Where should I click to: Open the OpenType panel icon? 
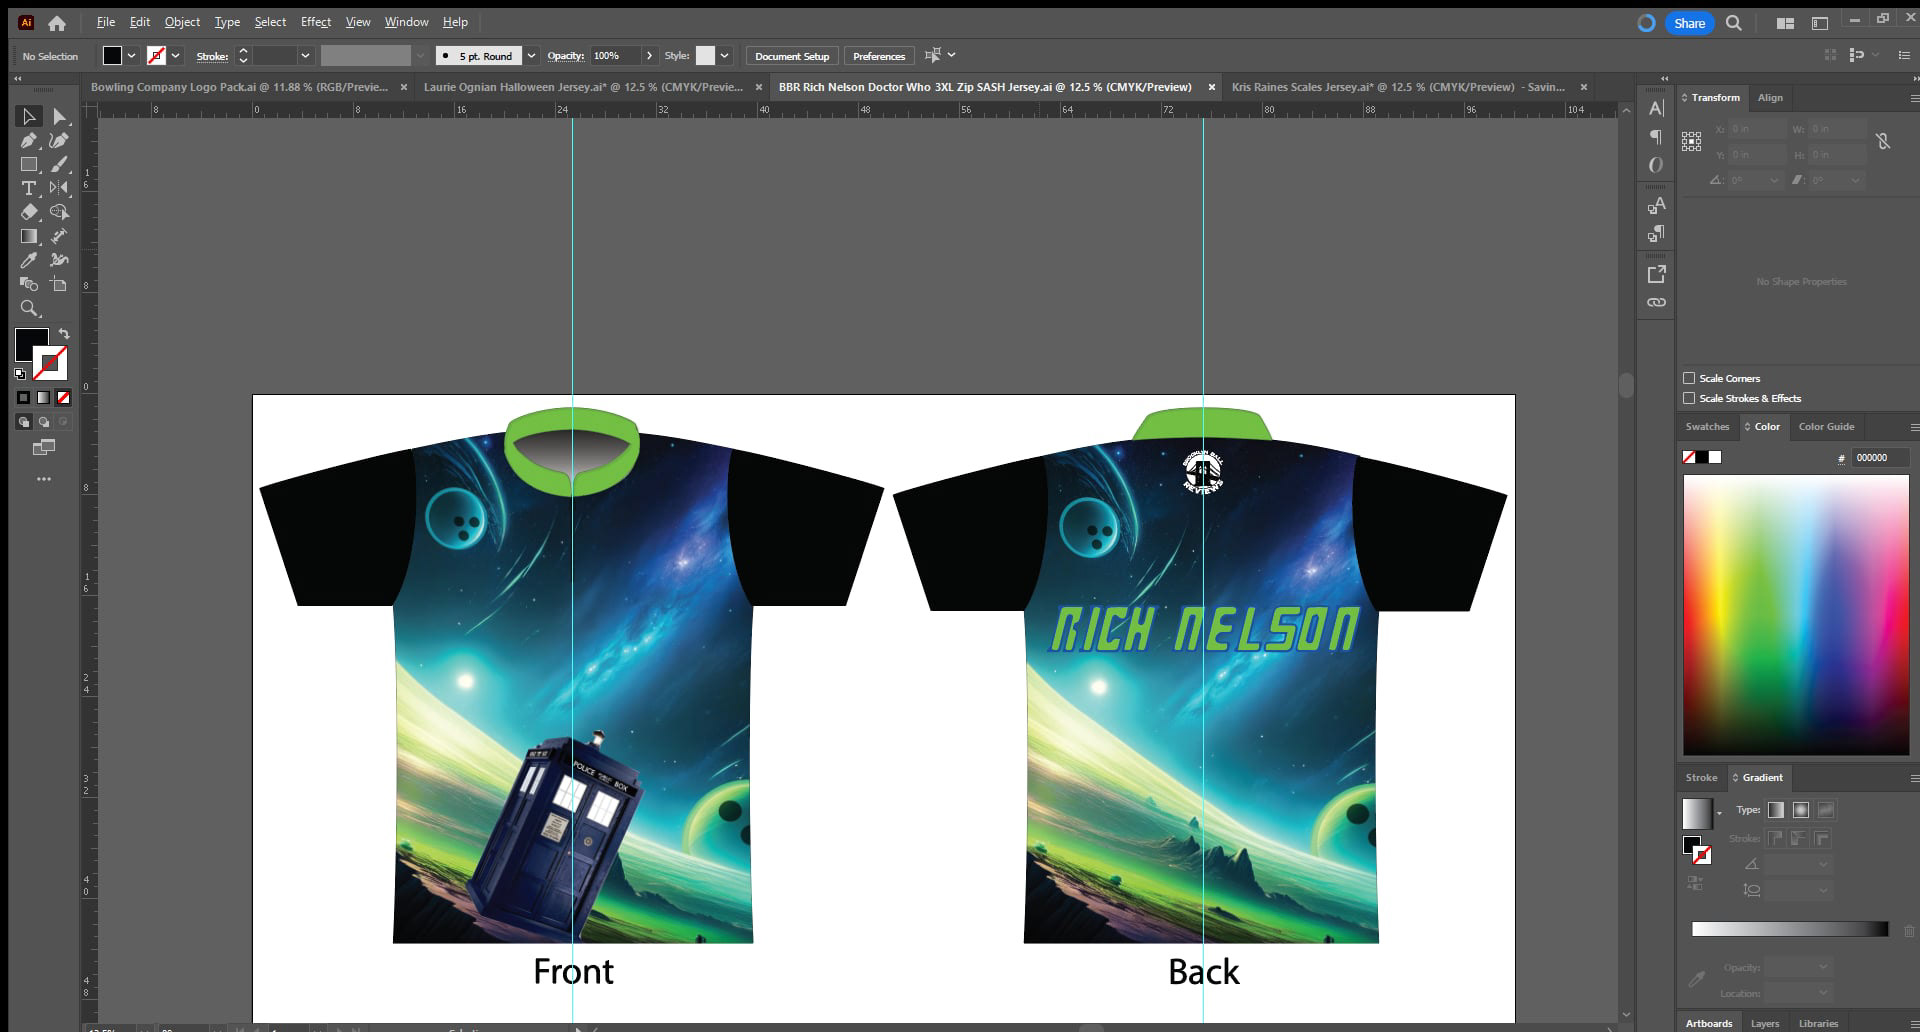pos(1656,165)
